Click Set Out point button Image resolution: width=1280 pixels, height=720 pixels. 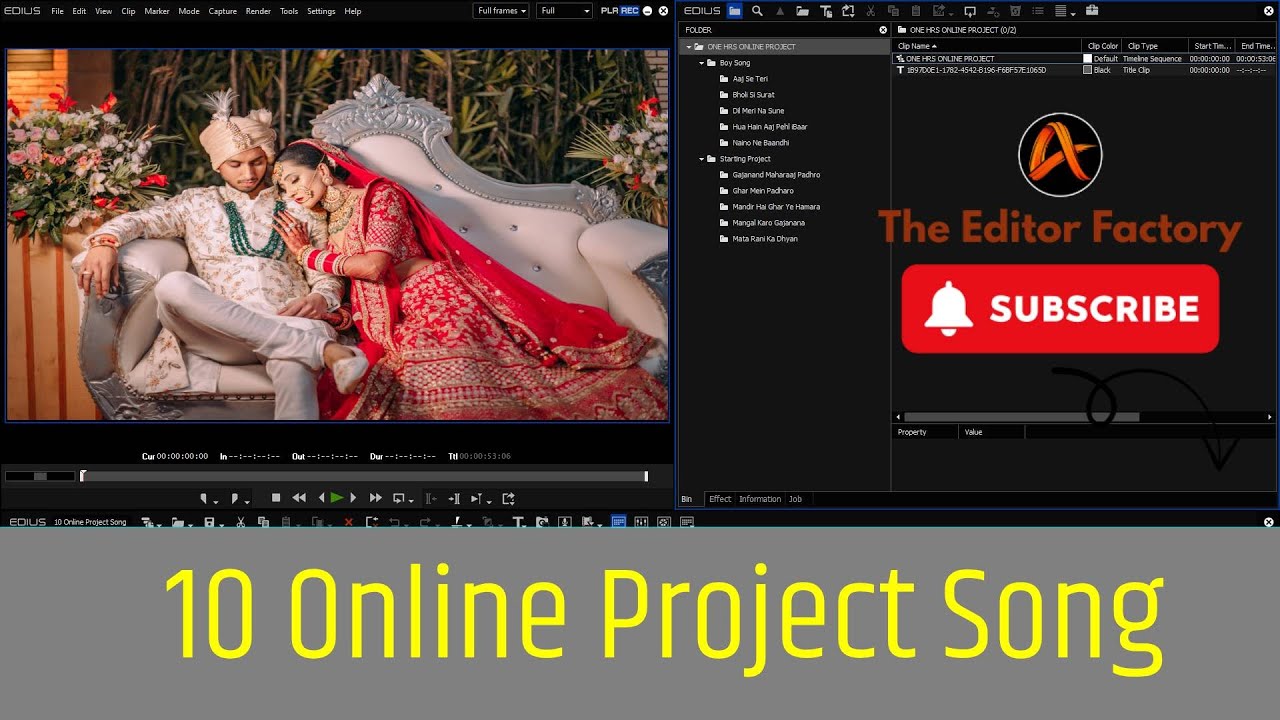(x=235, y=498)
